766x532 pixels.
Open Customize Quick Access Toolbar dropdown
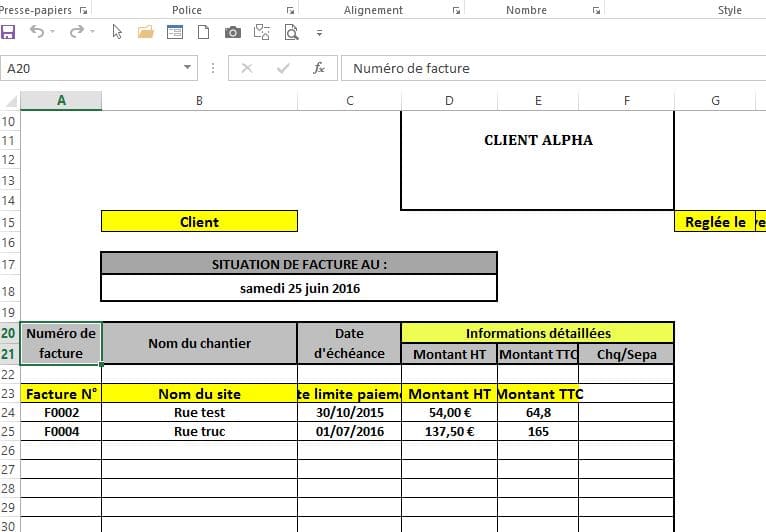319,32
